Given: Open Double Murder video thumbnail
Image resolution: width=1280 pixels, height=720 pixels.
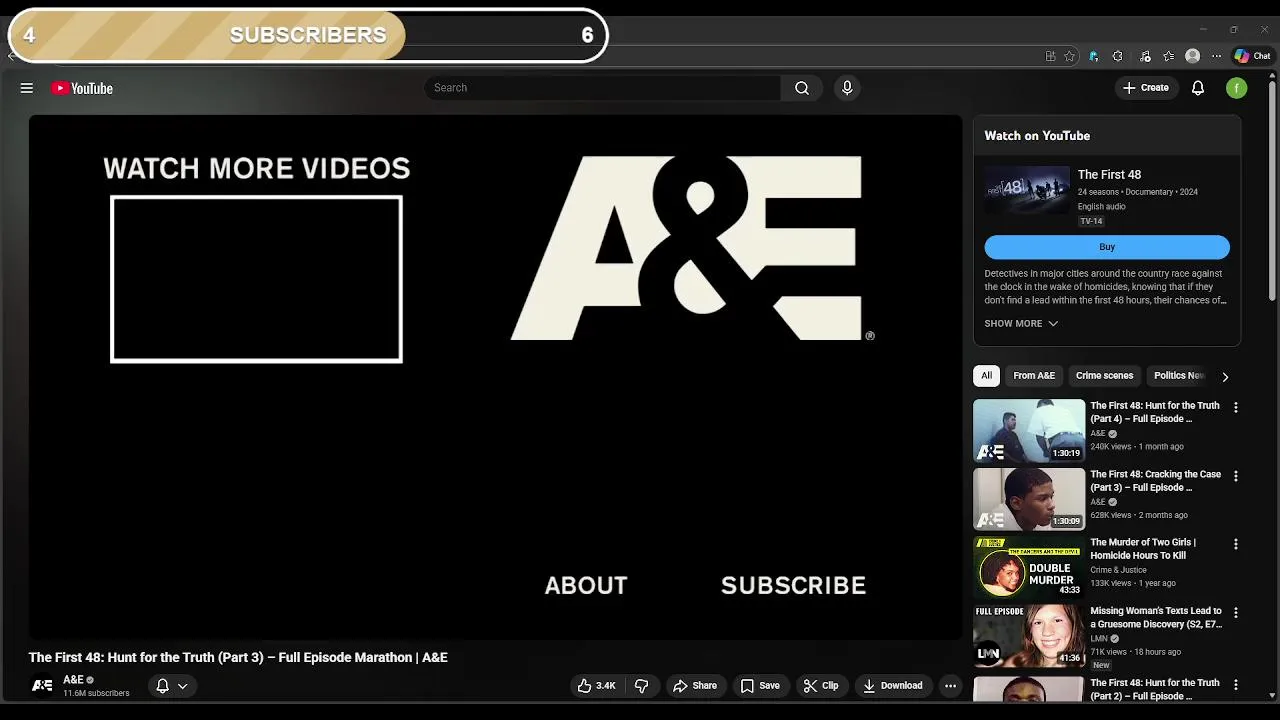Looking at the screenshot, I should point(1029,567).
